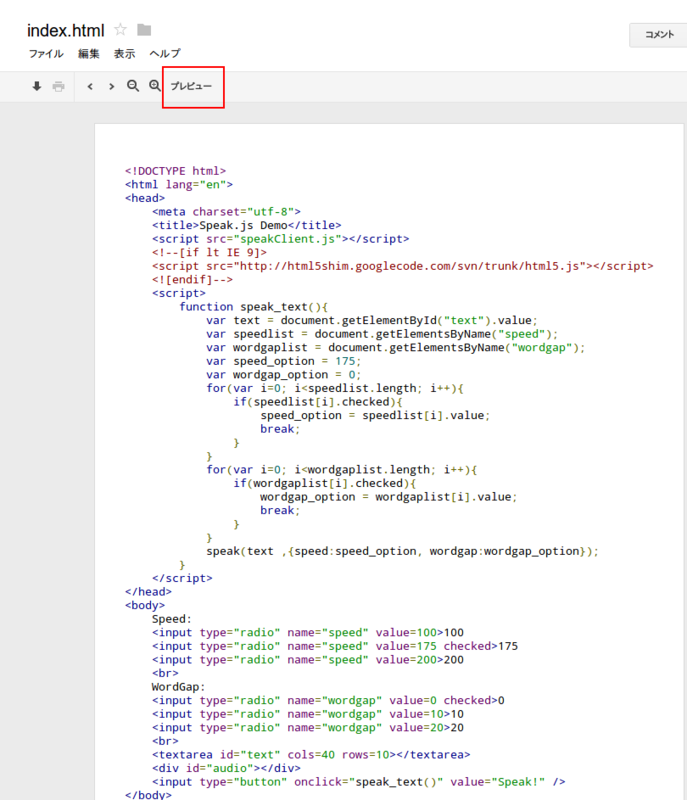
Task: Download the file with arrow icon
Action: pyautogui.click(x=37, y=86)
